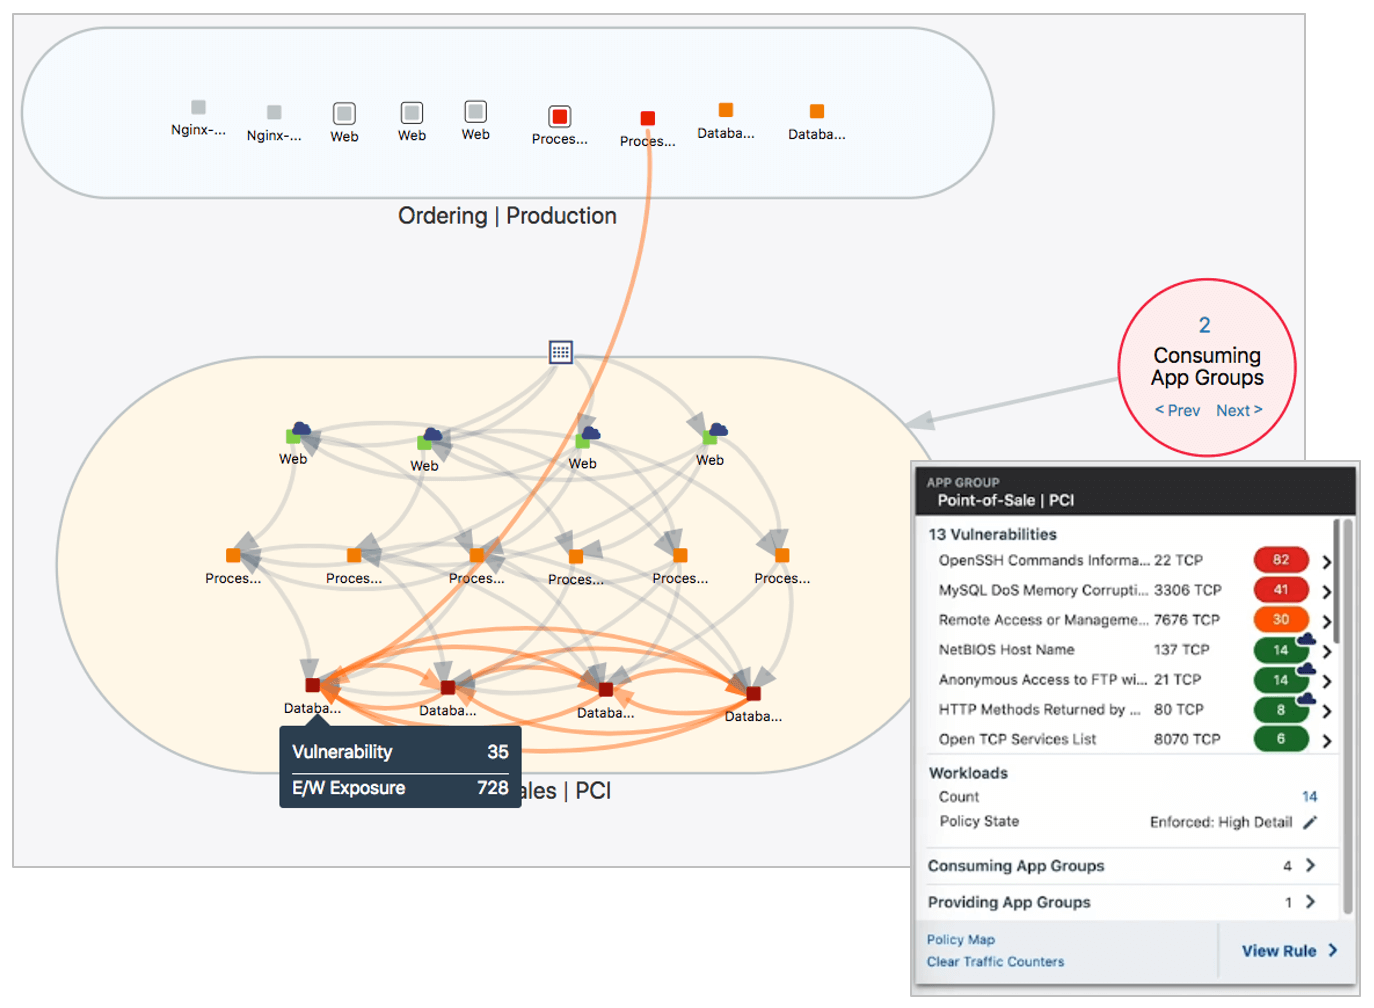Click the red Process node with the orange link

[x=648, y=118]
